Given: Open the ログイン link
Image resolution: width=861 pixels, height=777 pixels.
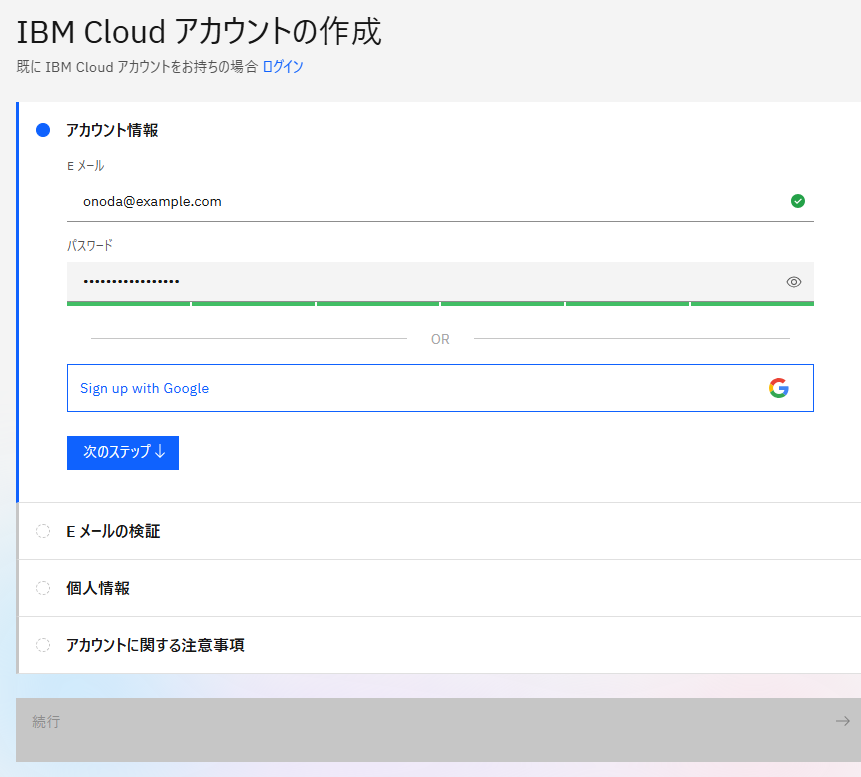Looking at the screenshot, I should pos(283,68).
